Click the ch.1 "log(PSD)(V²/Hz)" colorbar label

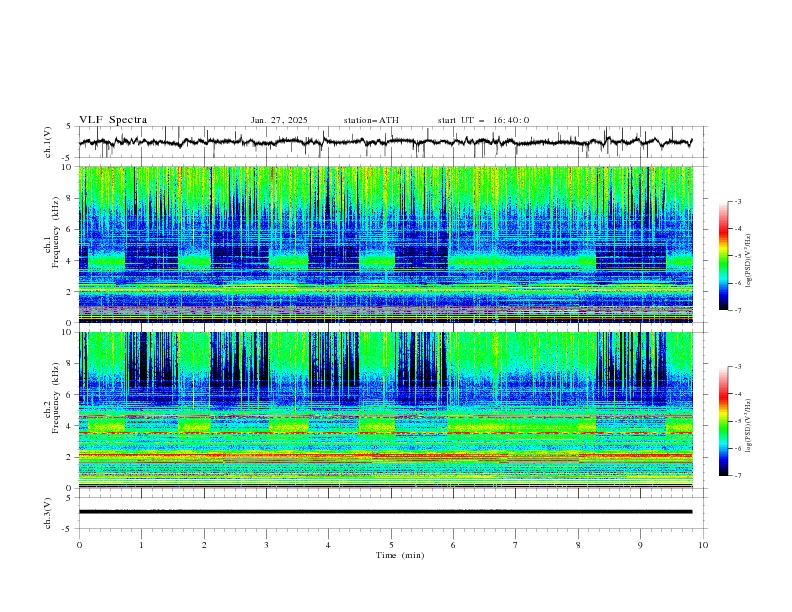tap(748, 261)
